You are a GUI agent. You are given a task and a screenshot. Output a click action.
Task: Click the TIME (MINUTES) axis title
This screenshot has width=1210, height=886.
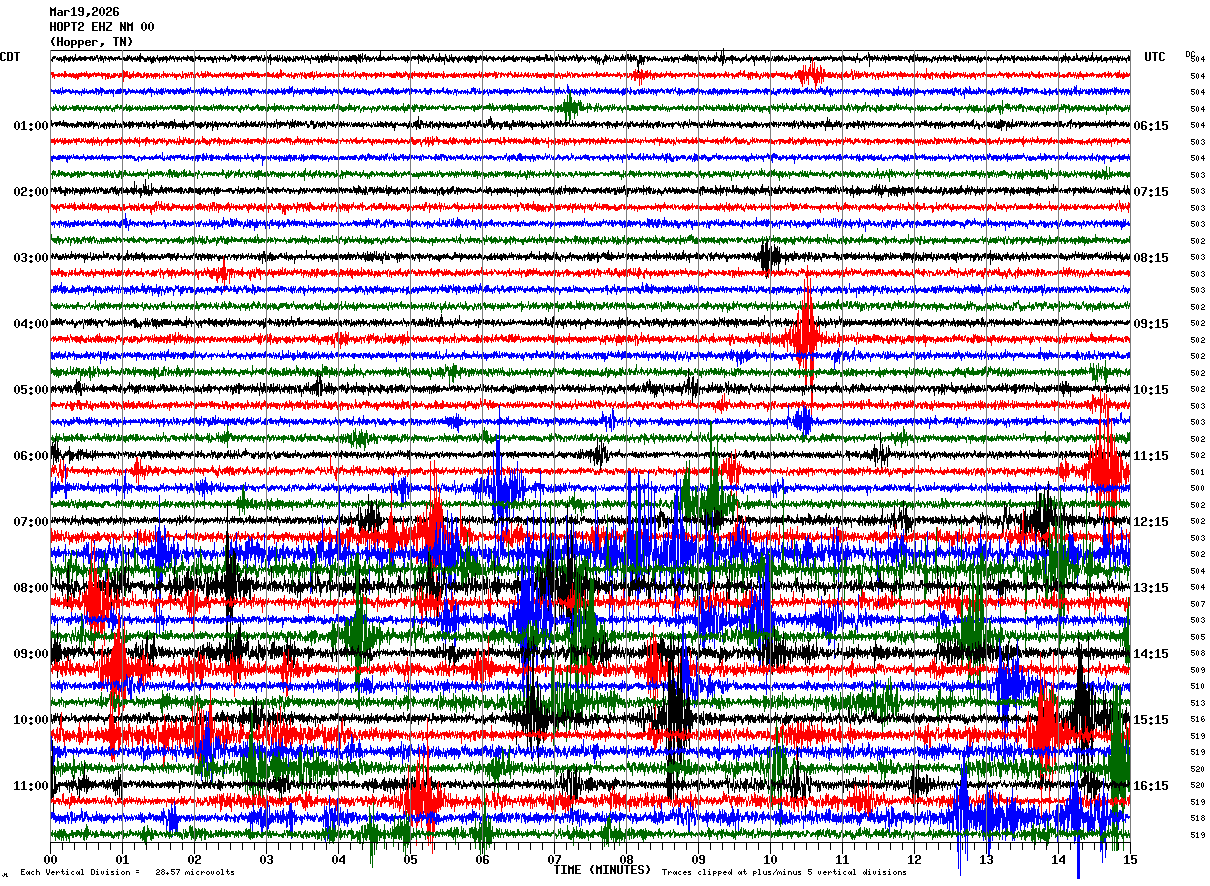[x=602, y=870]
